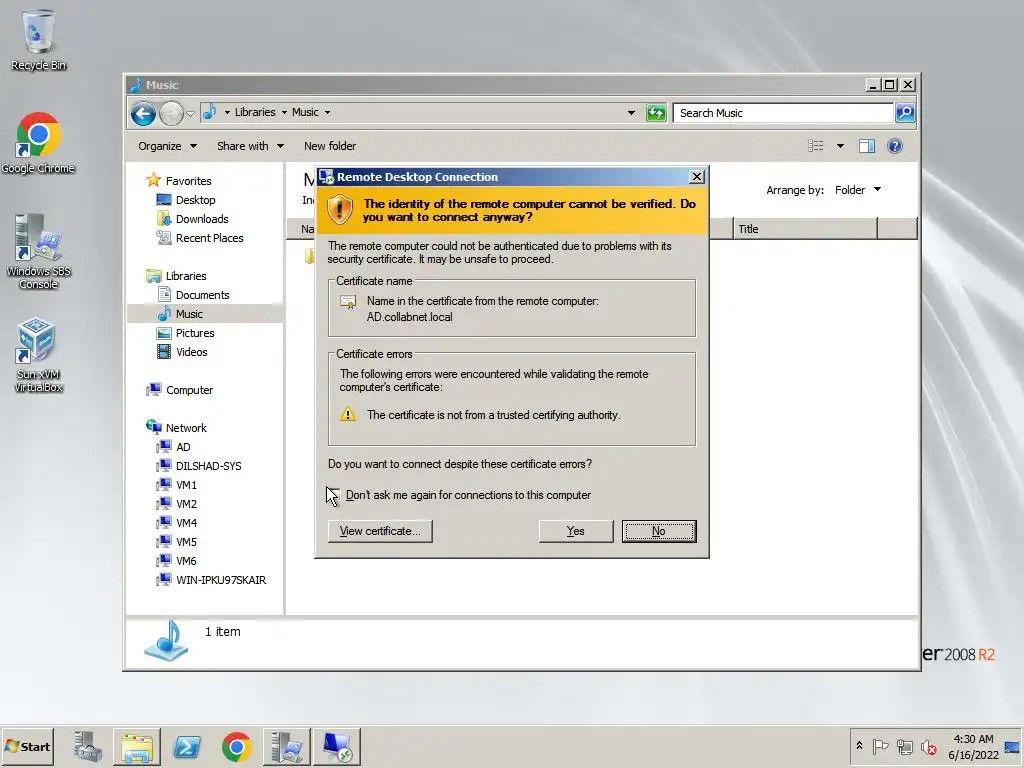
Task: Launch Google Chrome from the desktop shortcut
Action: coord(38,143)
